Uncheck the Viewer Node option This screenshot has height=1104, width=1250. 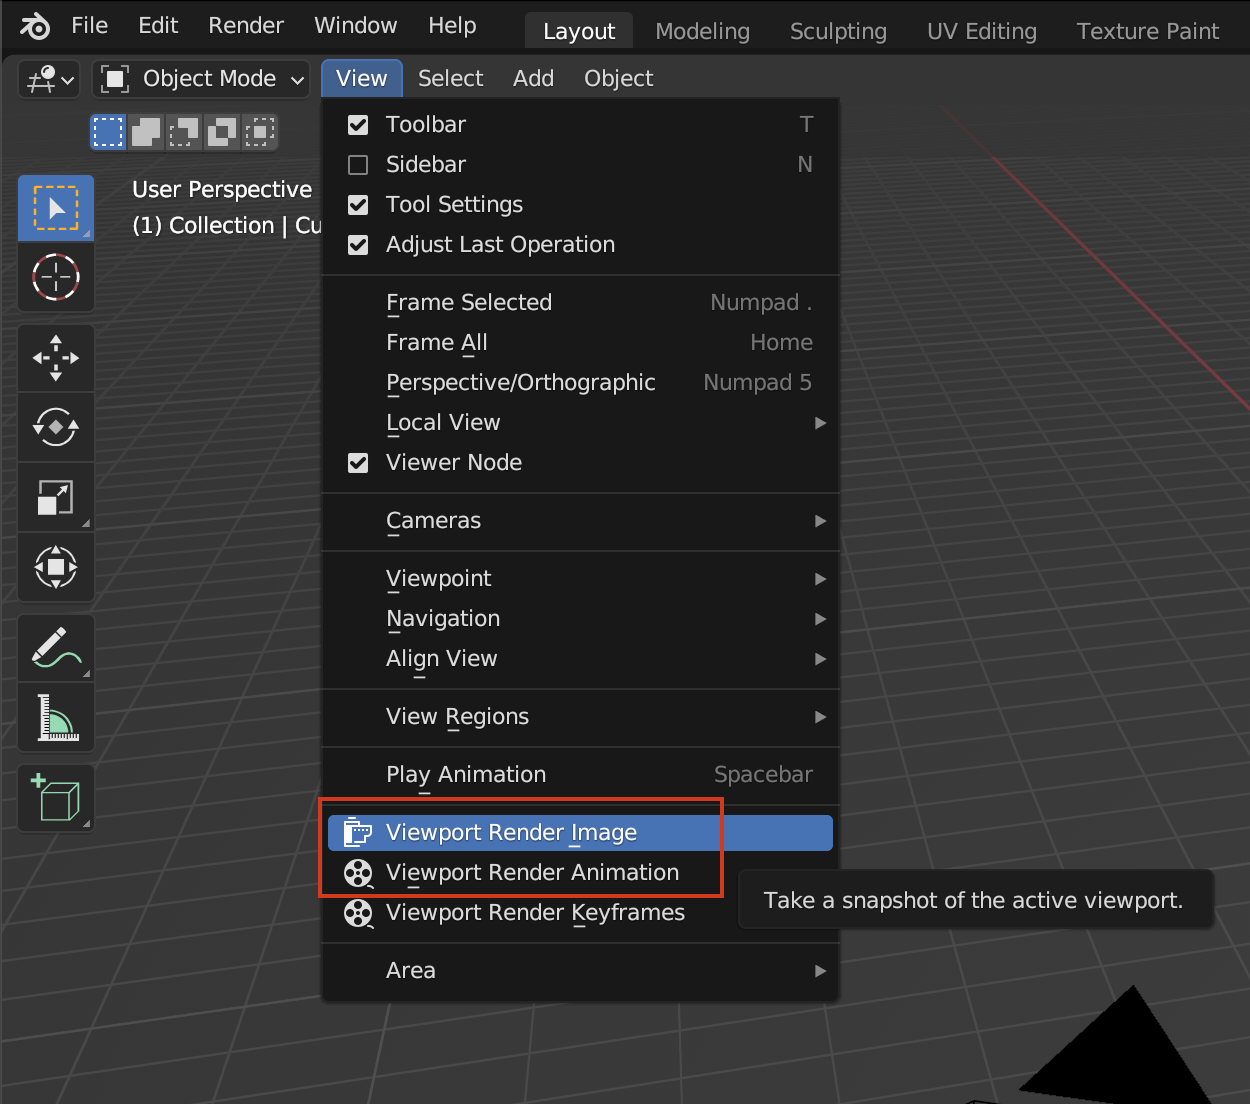357,462
